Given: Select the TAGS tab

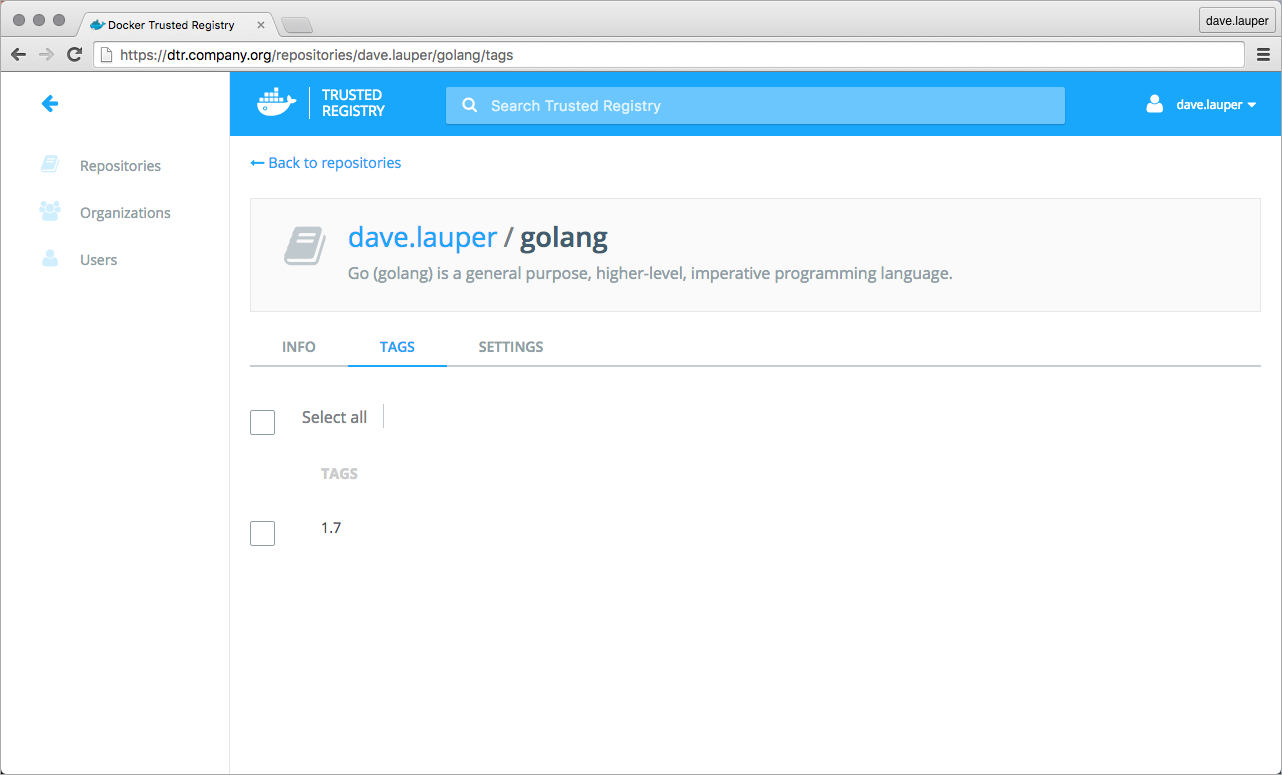Looking at the screenshot, I should [397, 347].
